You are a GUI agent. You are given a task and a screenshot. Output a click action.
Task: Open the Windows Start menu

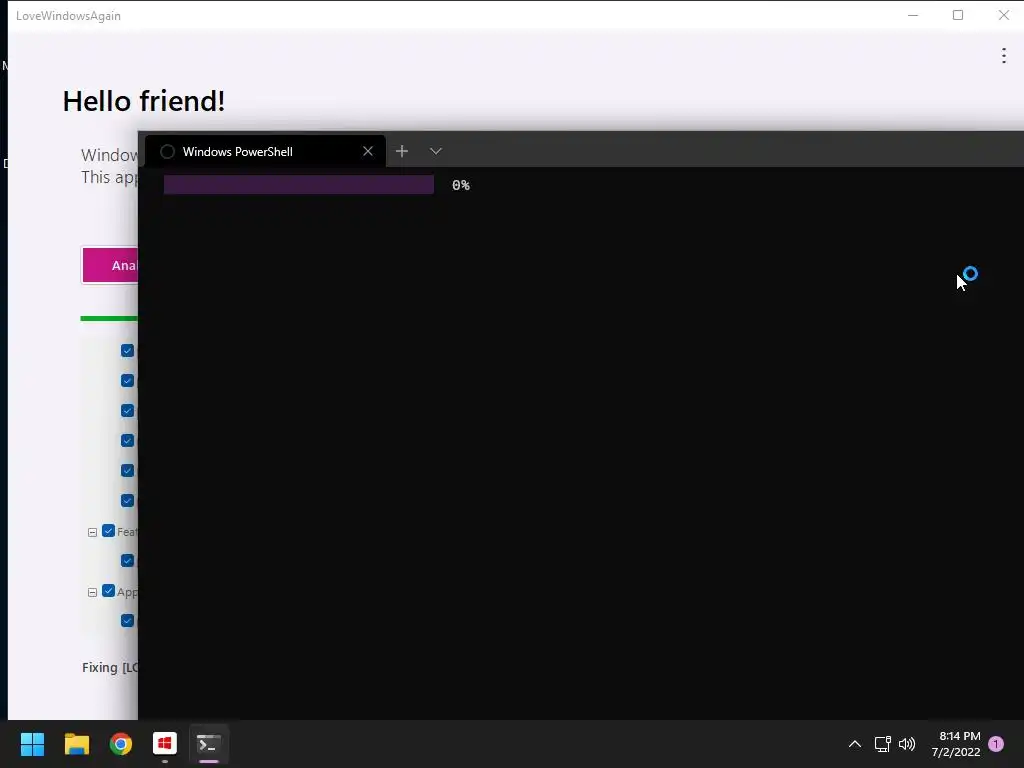click(32, 744)
